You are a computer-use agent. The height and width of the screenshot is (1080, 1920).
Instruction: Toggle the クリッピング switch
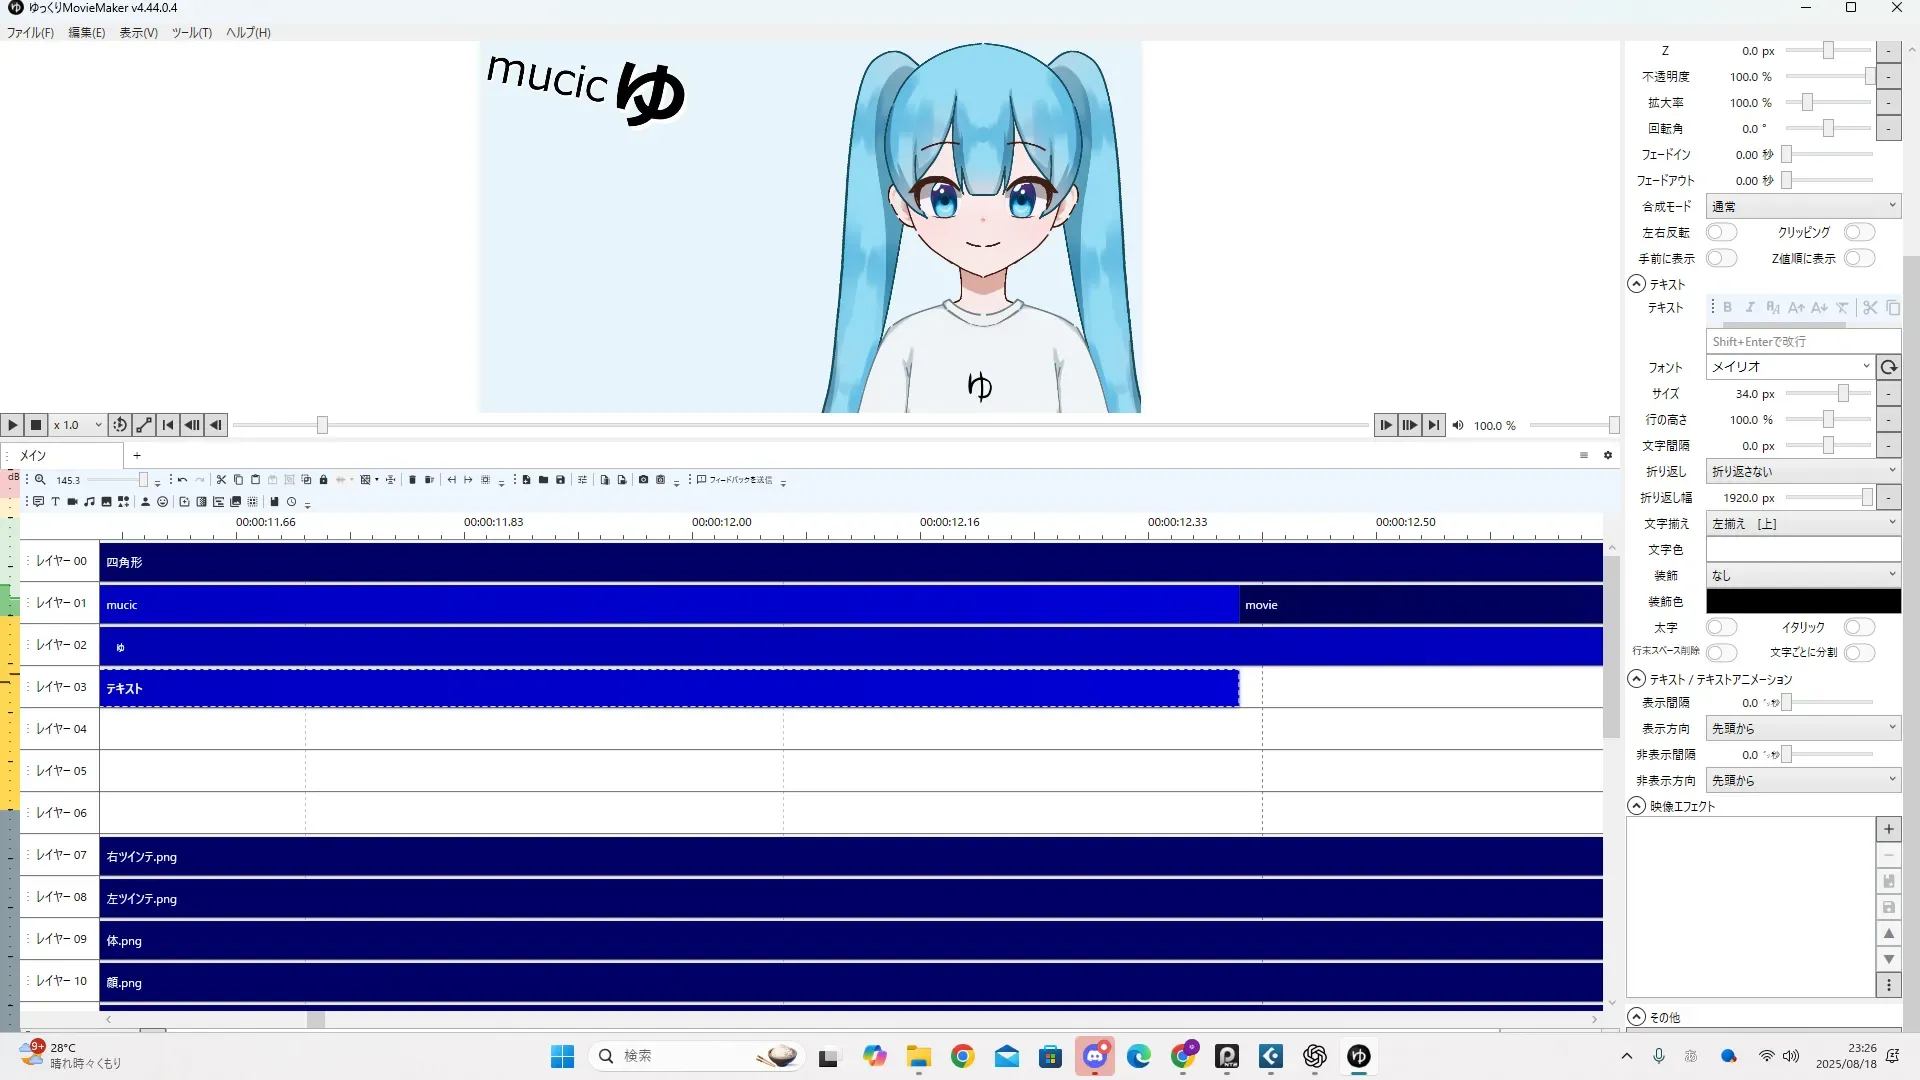1859,232
